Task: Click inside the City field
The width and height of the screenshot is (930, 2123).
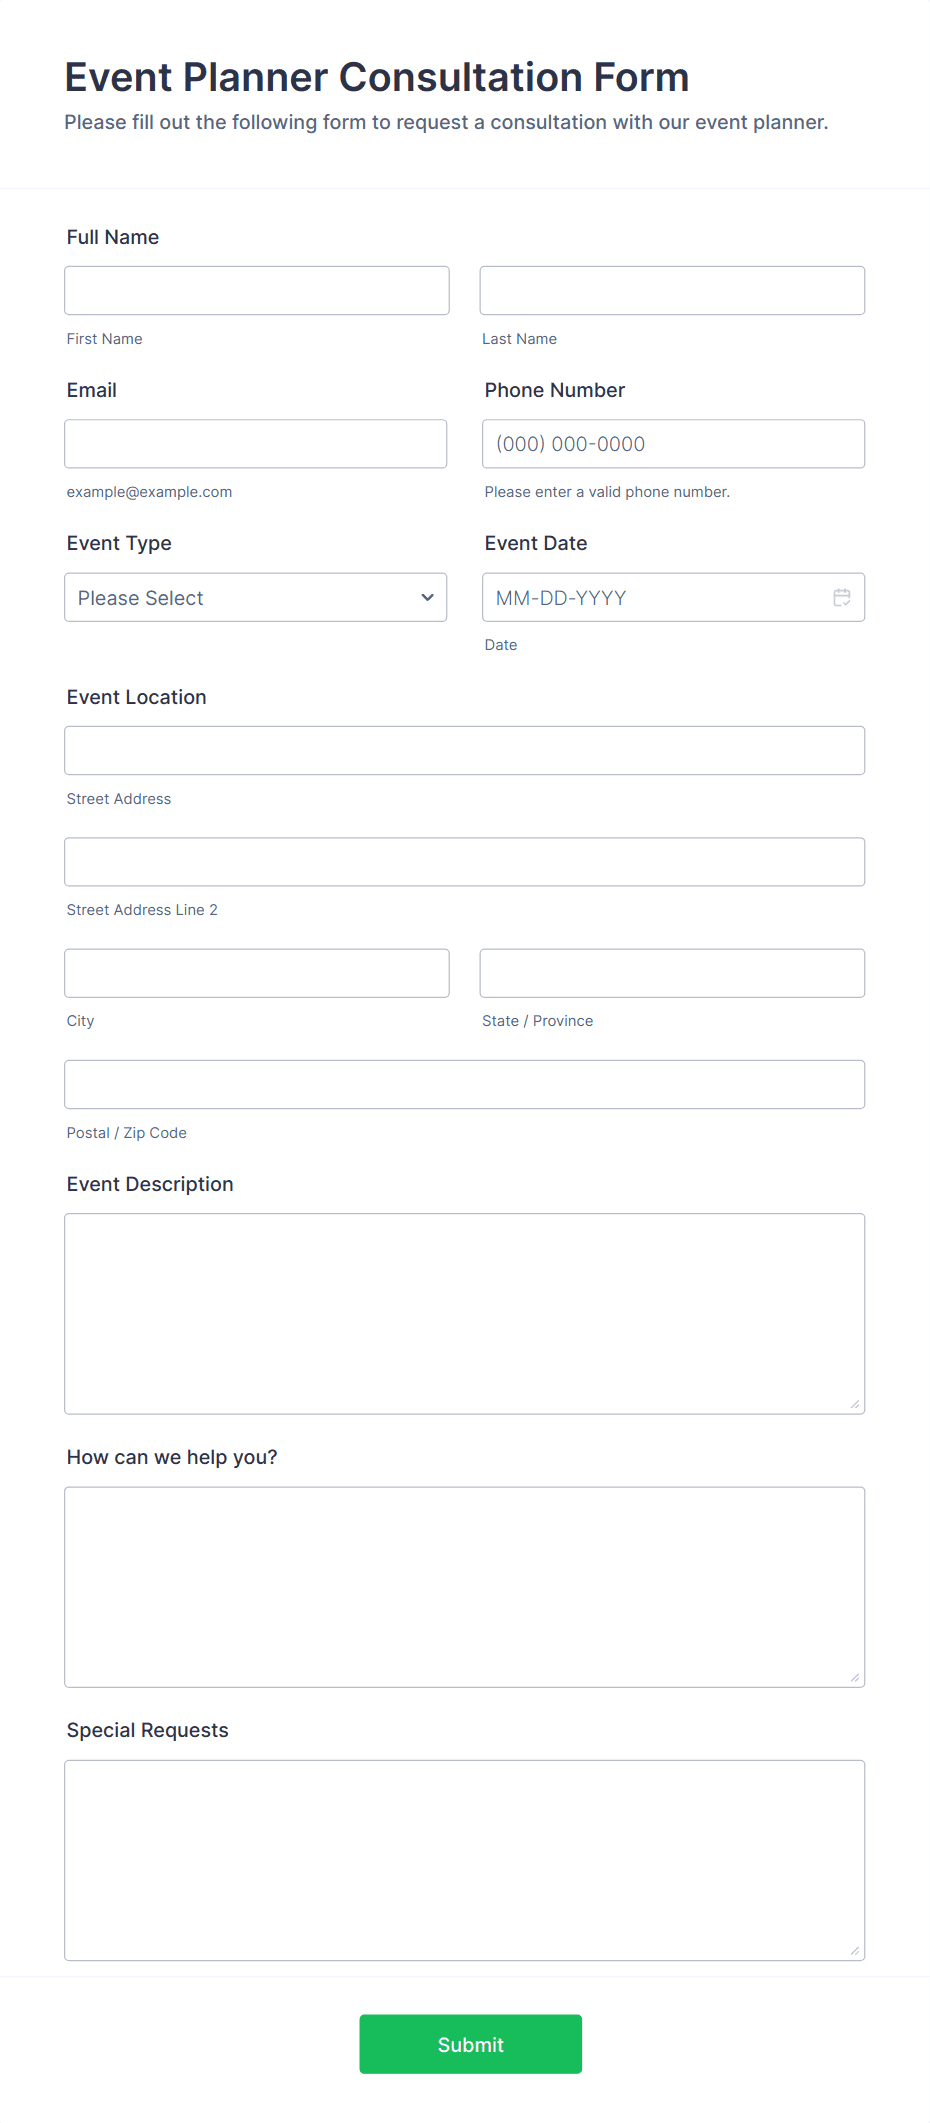Action: click(256, 972)
